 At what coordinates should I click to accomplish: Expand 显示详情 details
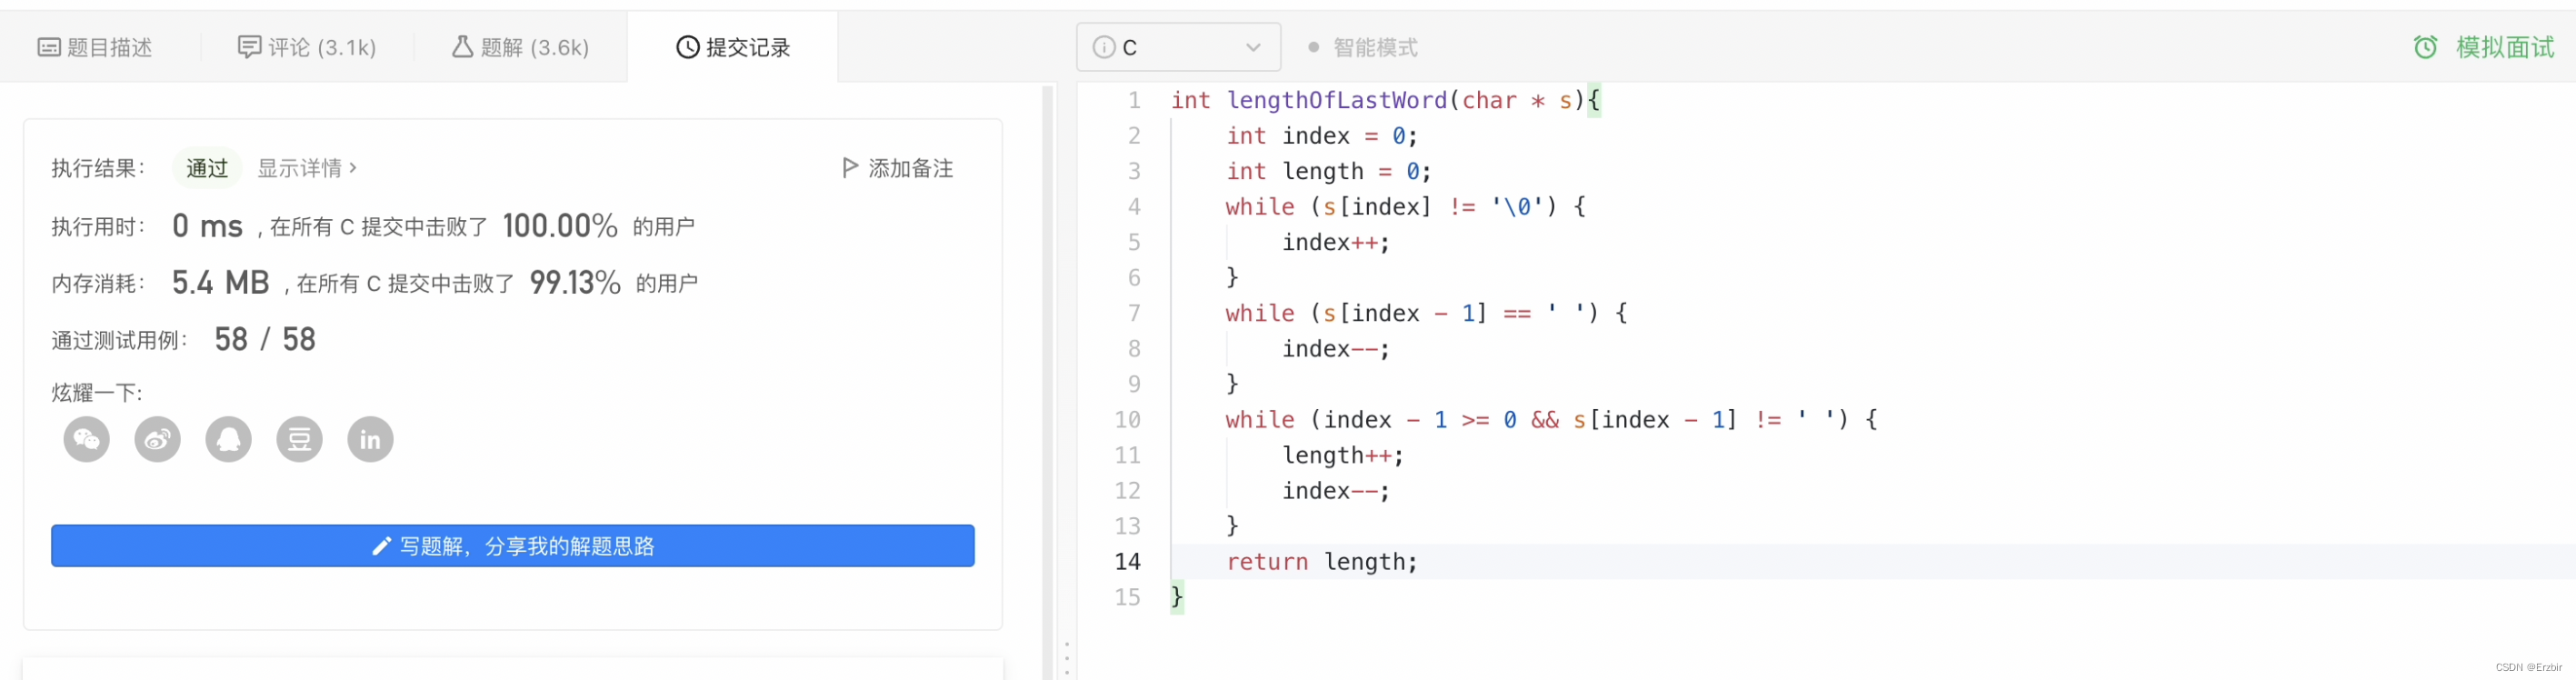pos(306,168)
